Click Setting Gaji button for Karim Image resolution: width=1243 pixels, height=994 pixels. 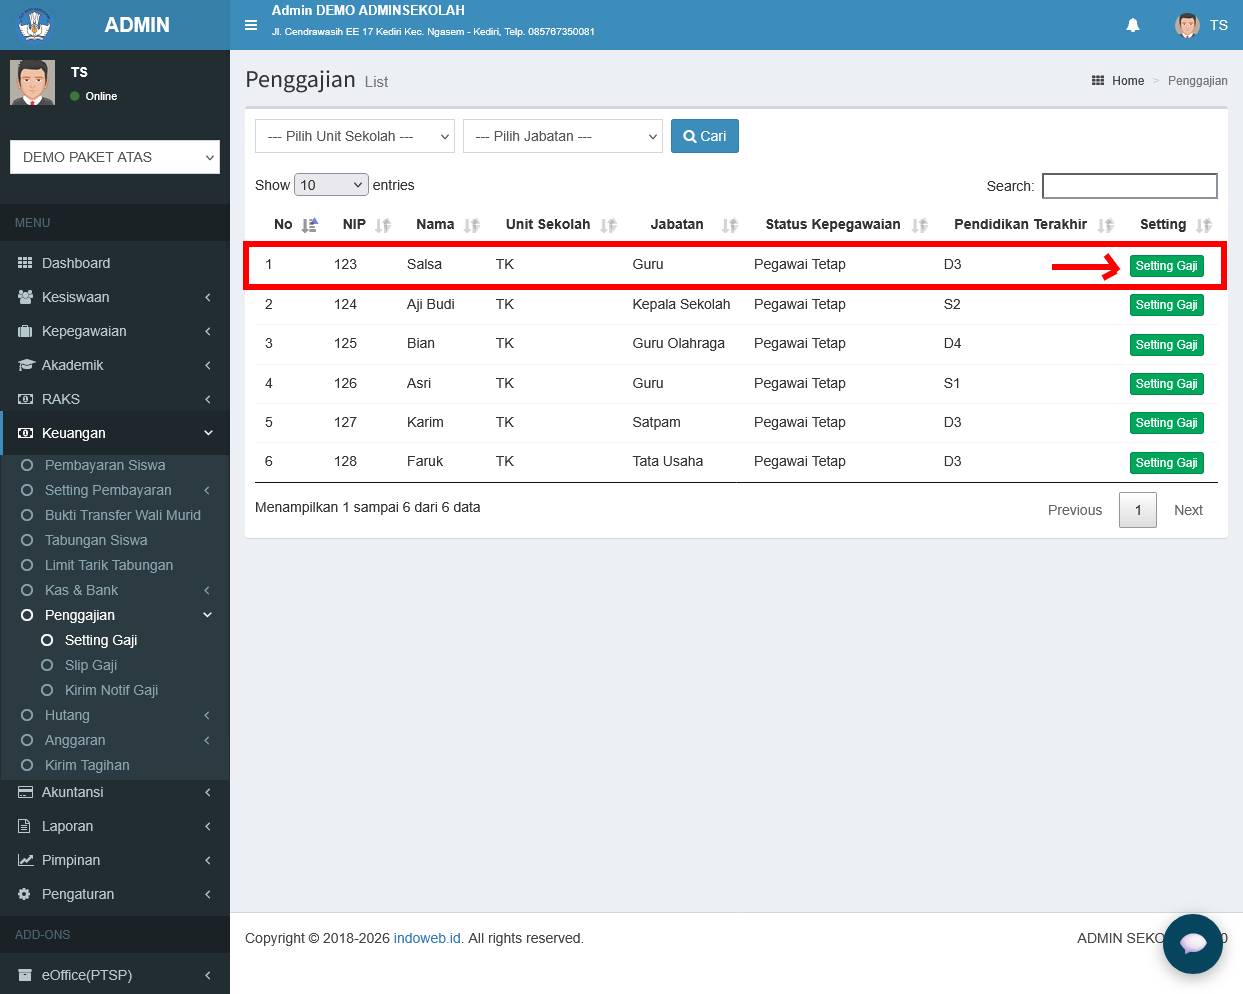coord(1166,423)
